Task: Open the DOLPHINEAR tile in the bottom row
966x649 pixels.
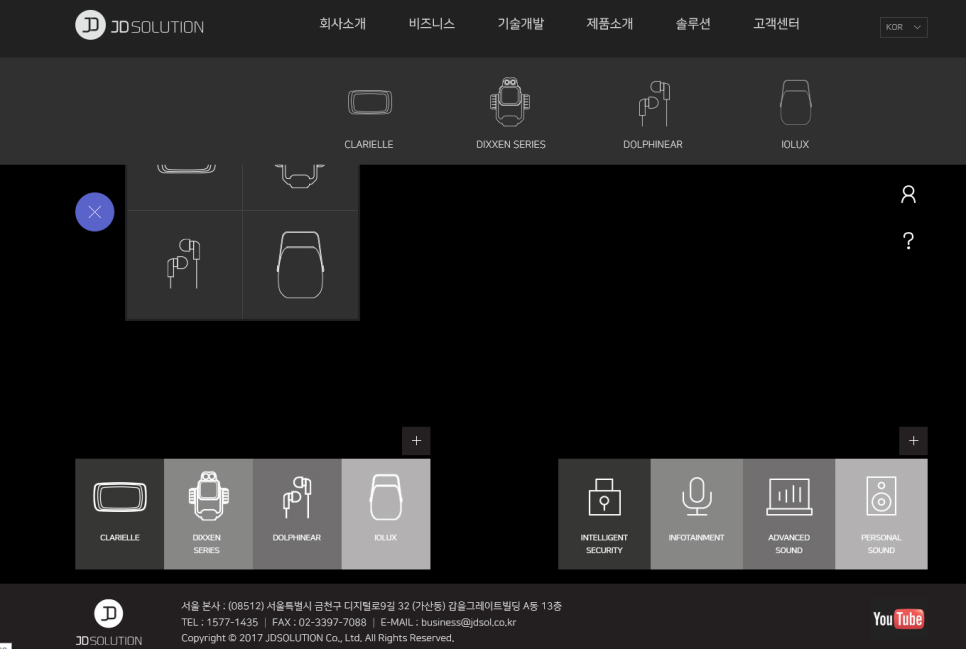Action: coord(297,513)
